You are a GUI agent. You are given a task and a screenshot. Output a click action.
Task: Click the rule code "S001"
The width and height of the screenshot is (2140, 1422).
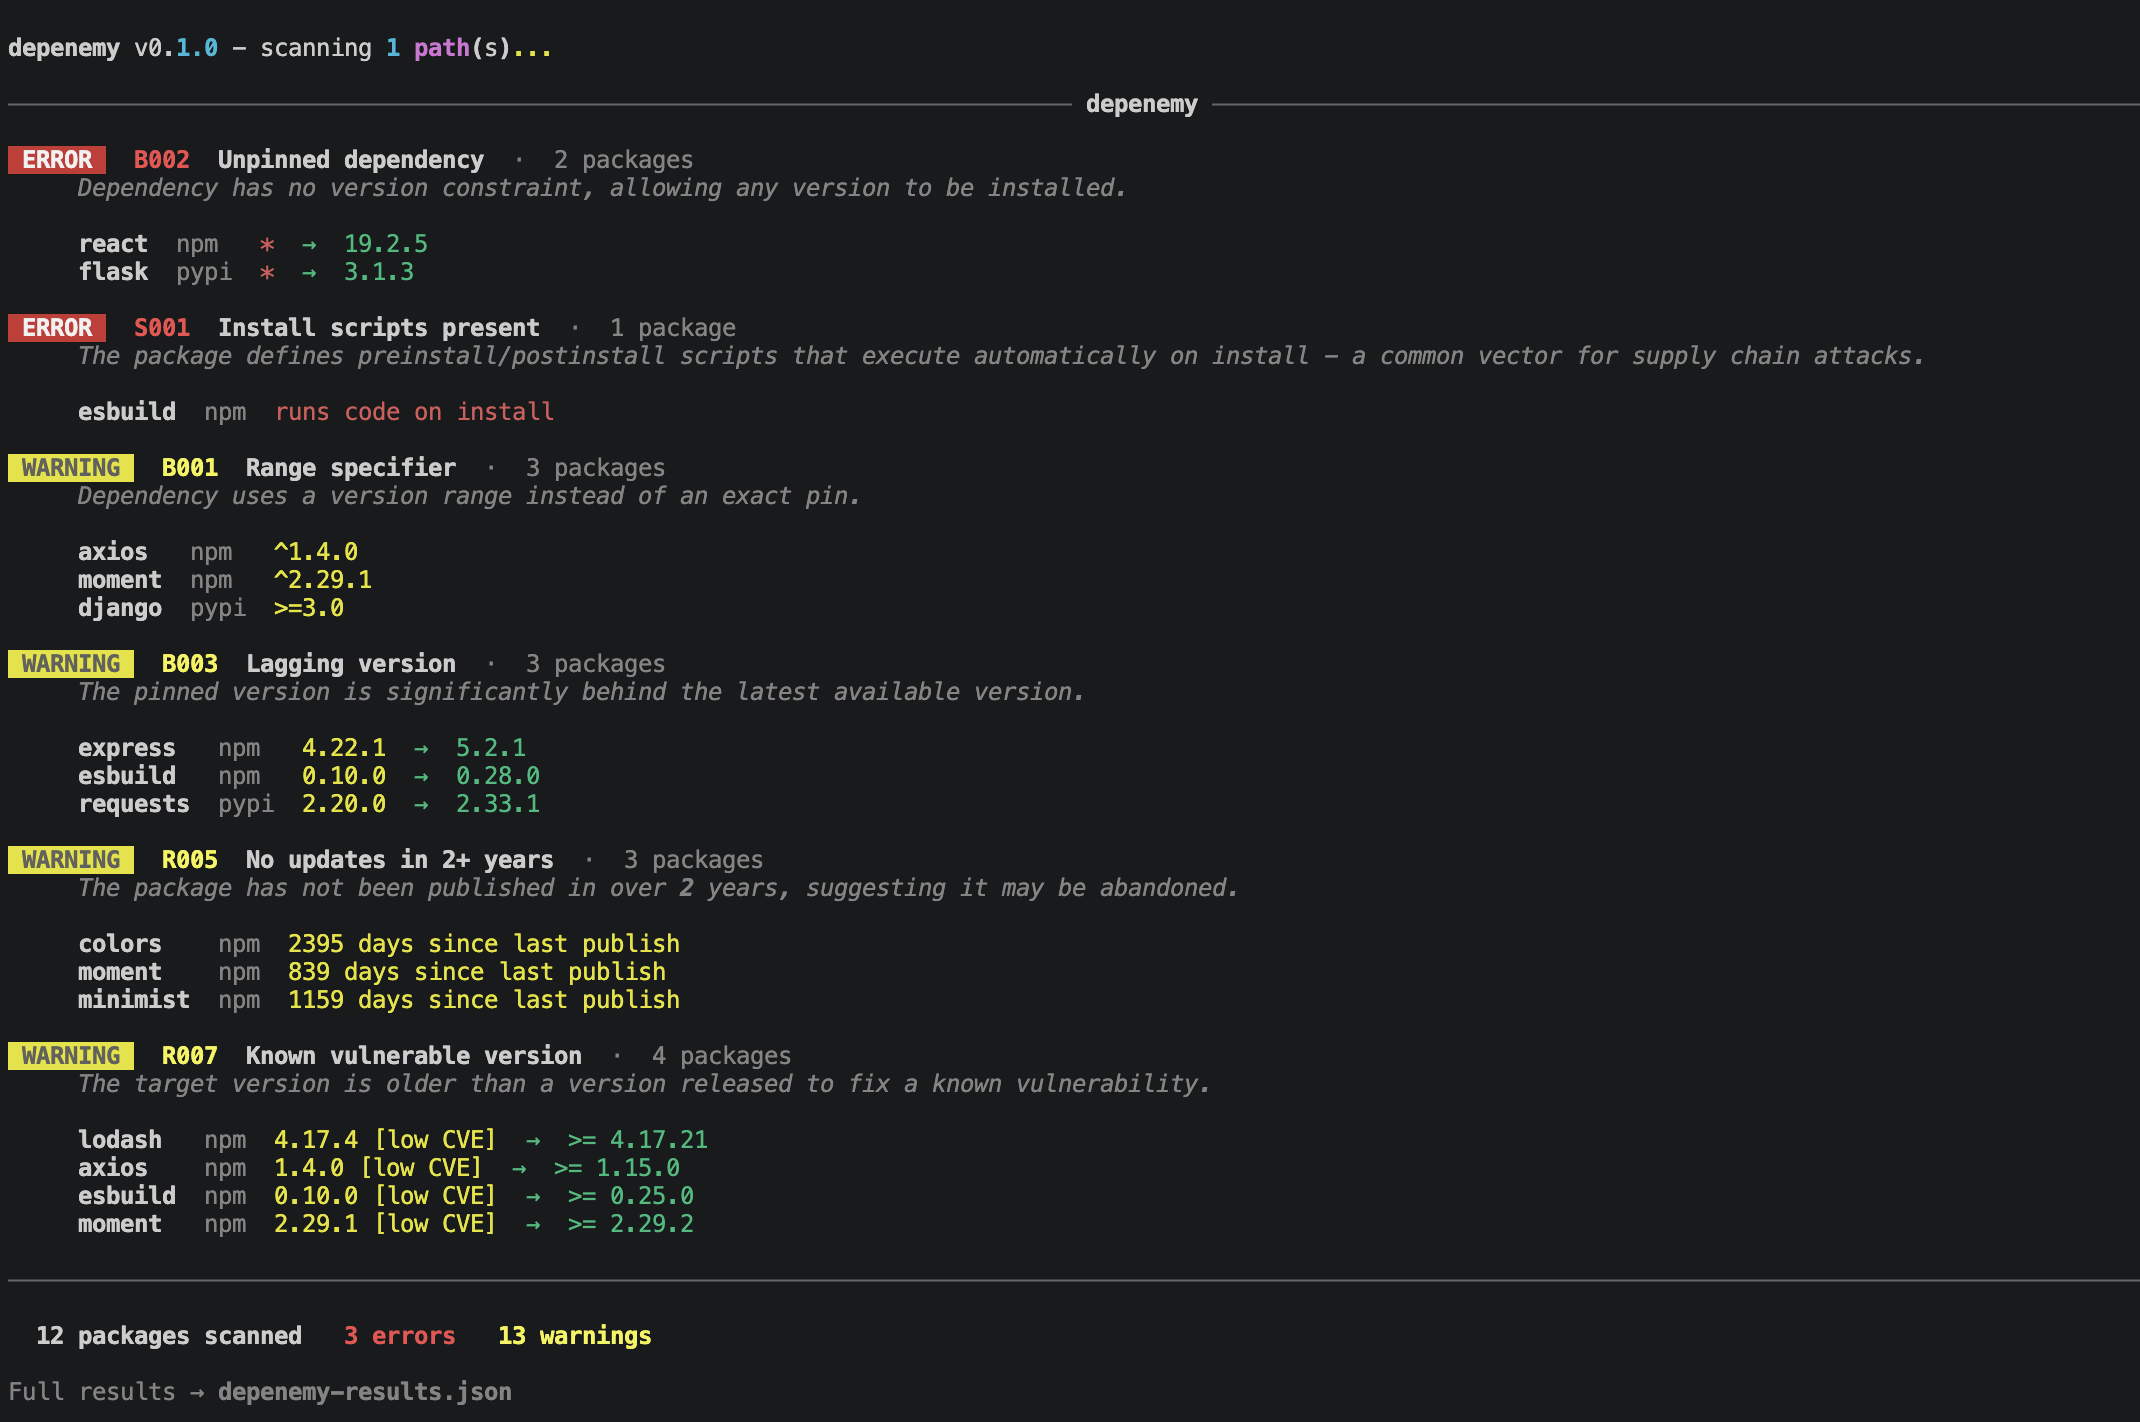162,328
